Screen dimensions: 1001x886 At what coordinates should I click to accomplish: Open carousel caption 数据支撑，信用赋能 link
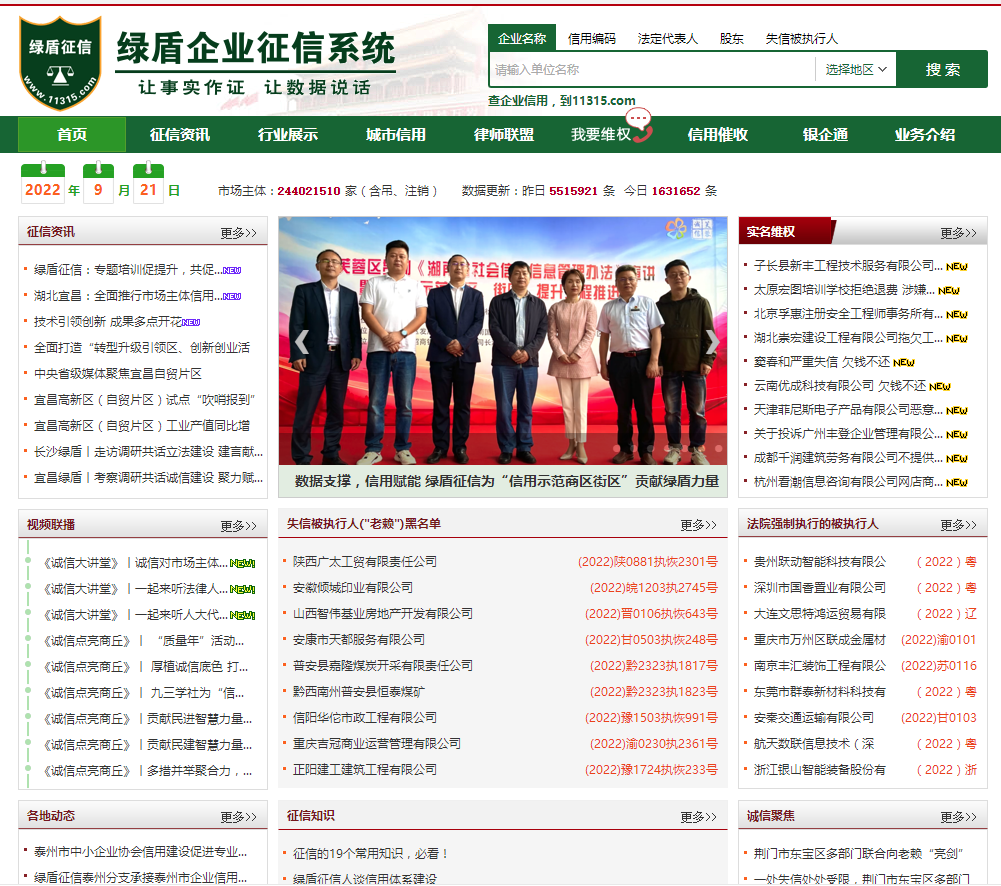click(x=506, y=481)
